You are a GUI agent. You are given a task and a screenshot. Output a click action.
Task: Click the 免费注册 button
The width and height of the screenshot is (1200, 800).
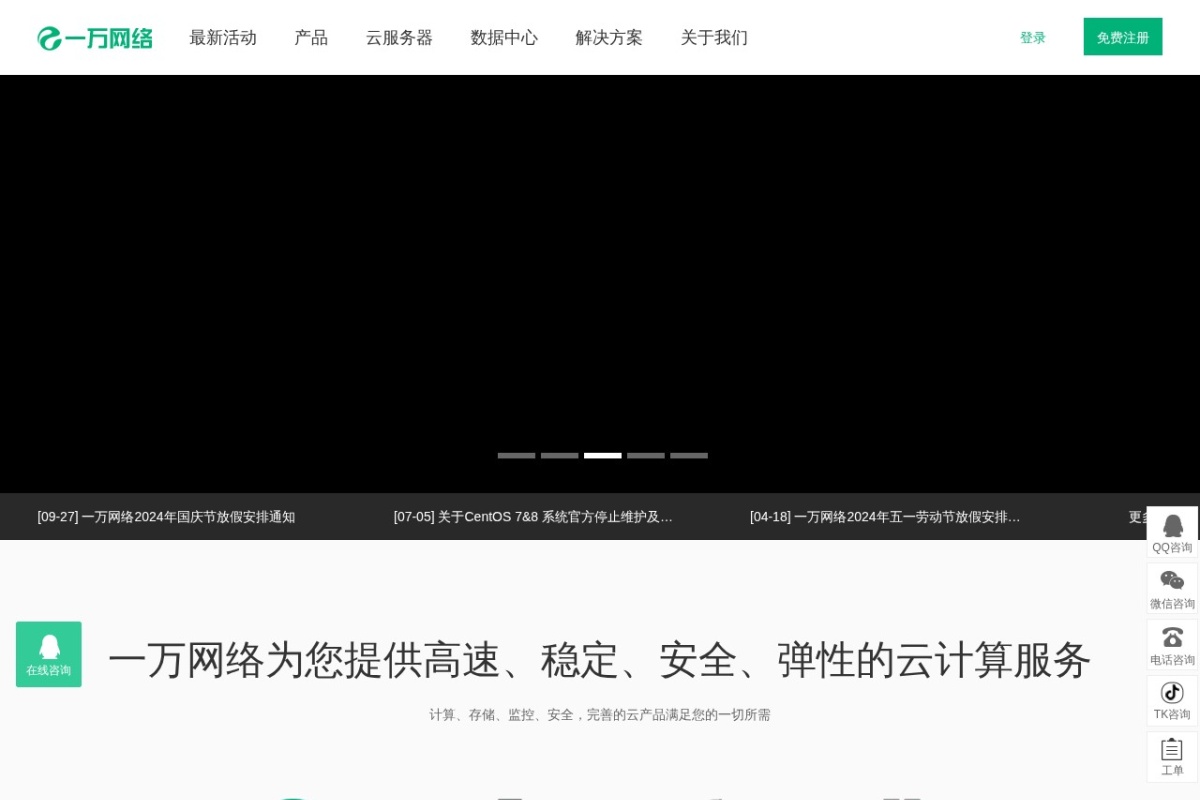1123,37
